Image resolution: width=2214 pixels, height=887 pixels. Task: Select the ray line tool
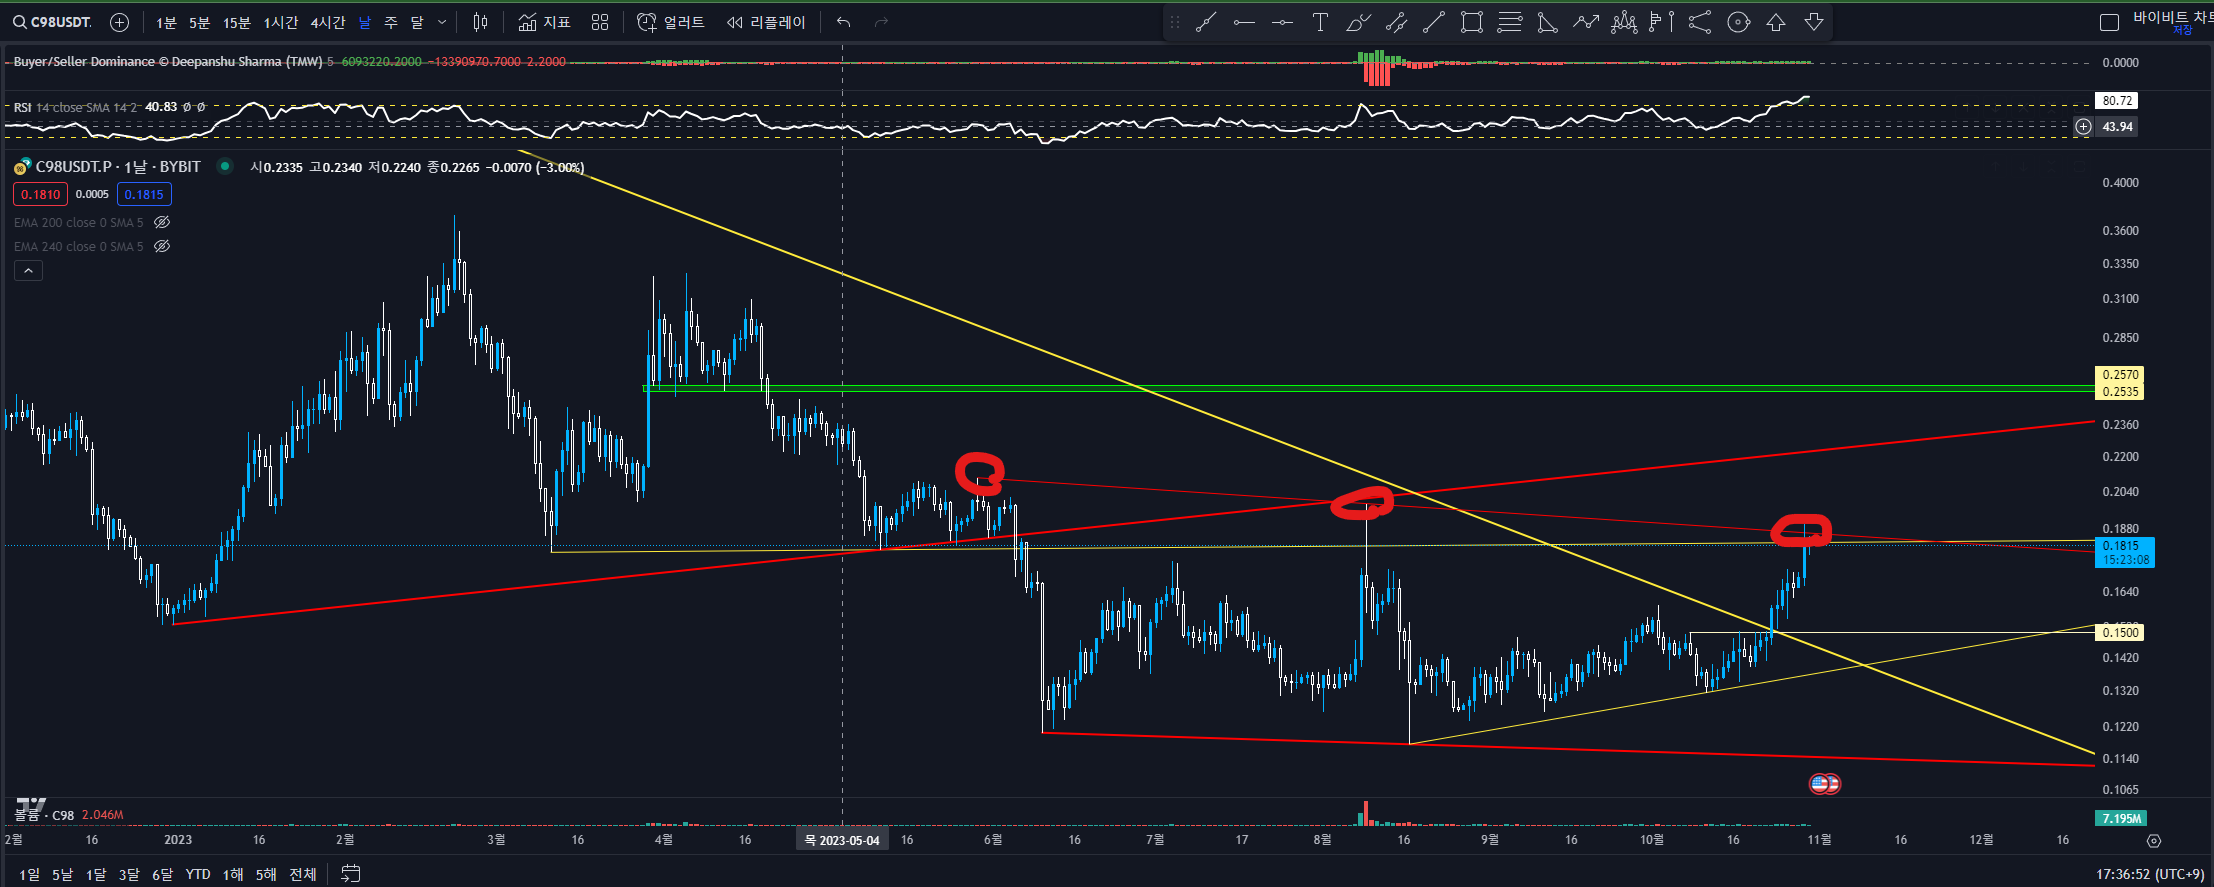(1434, 22)
